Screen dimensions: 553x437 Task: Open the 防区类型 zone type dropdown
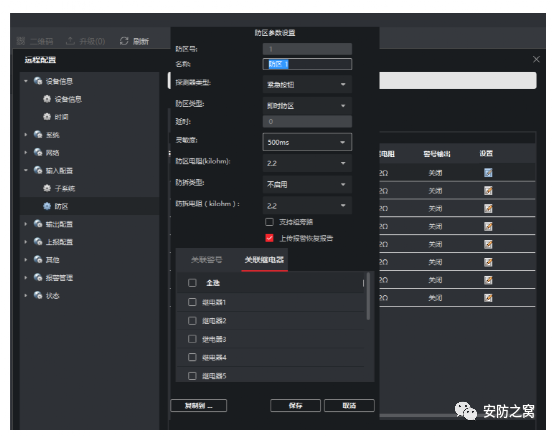pos(307,106)
